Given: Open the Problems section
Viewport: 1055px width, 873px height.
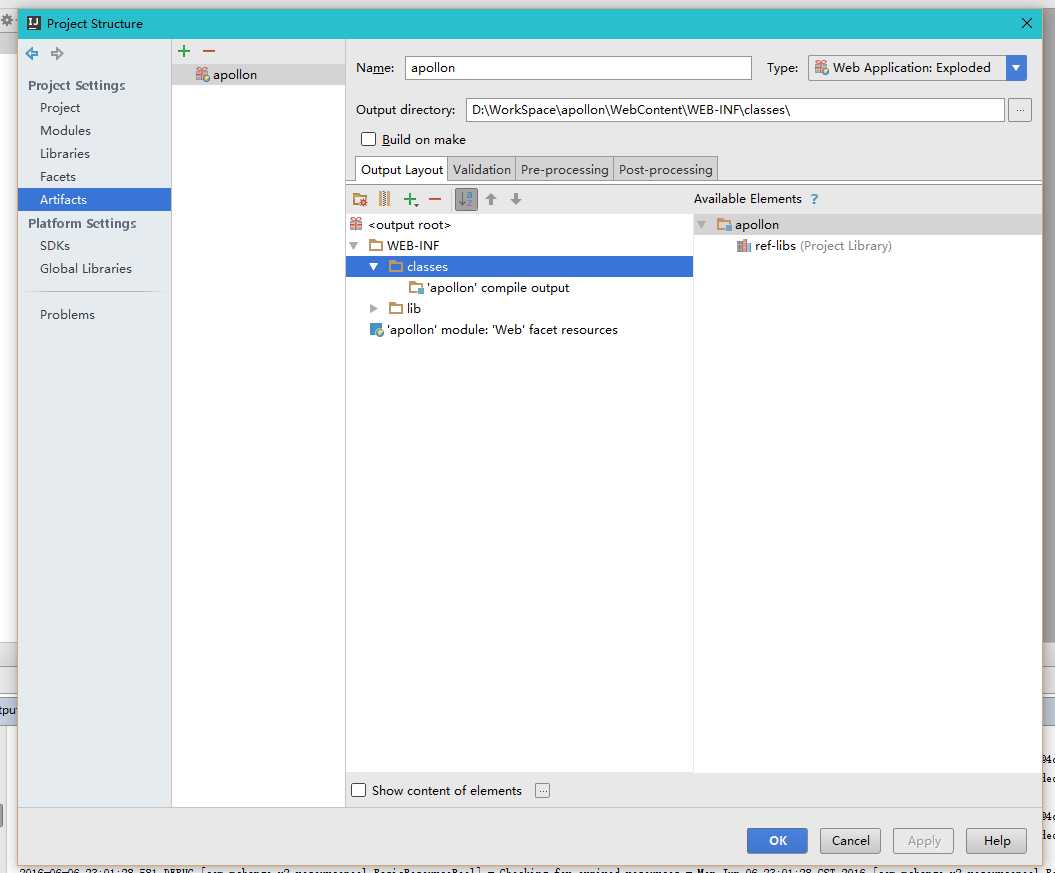Looking at the screenshot, I should click(67, 315).
